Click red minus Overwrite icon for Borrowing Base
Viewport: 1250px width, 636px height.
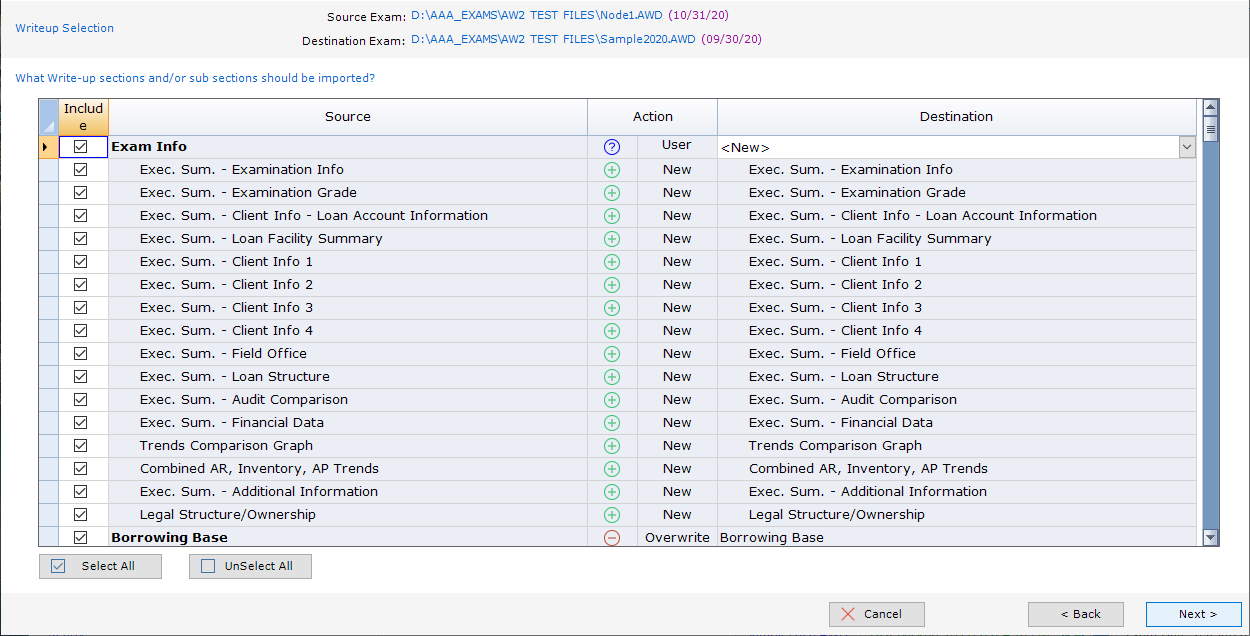[x=612, y=538]
